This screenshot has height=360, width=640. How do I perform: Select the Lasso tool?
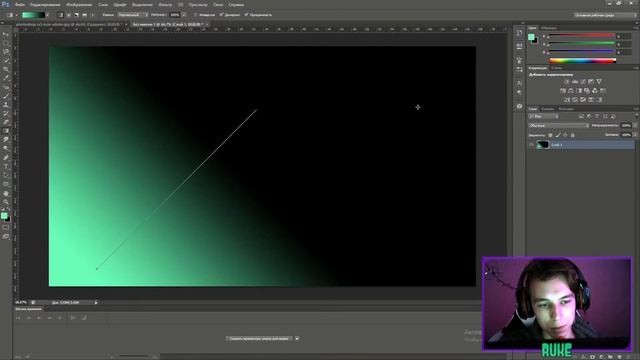(x=6, y=52)
